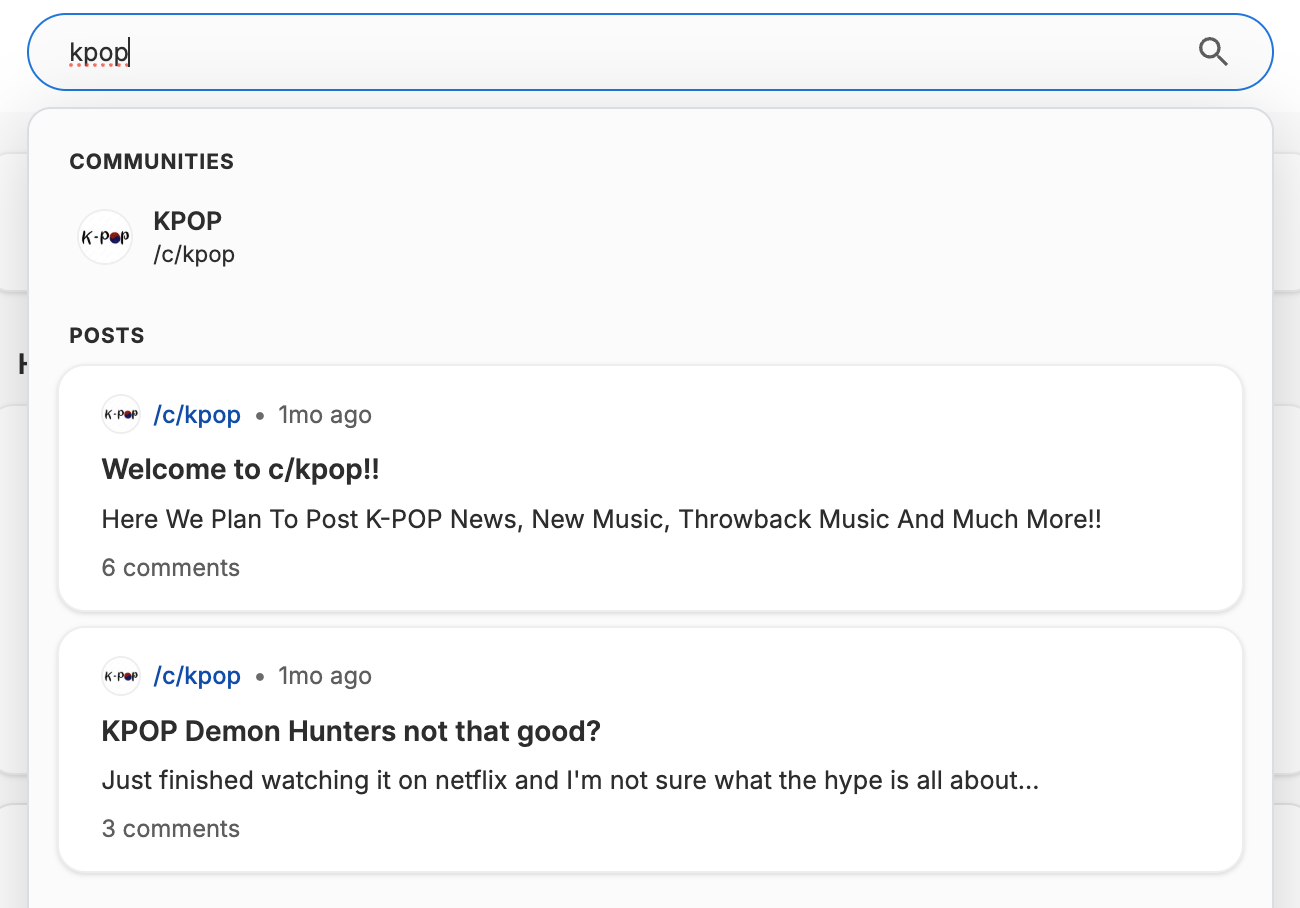Image resolution: width=1300 pixels, height=908 pixels.
Task: Open /c/kpop link on Demon Hunters post
Action: tap(197, 677)
